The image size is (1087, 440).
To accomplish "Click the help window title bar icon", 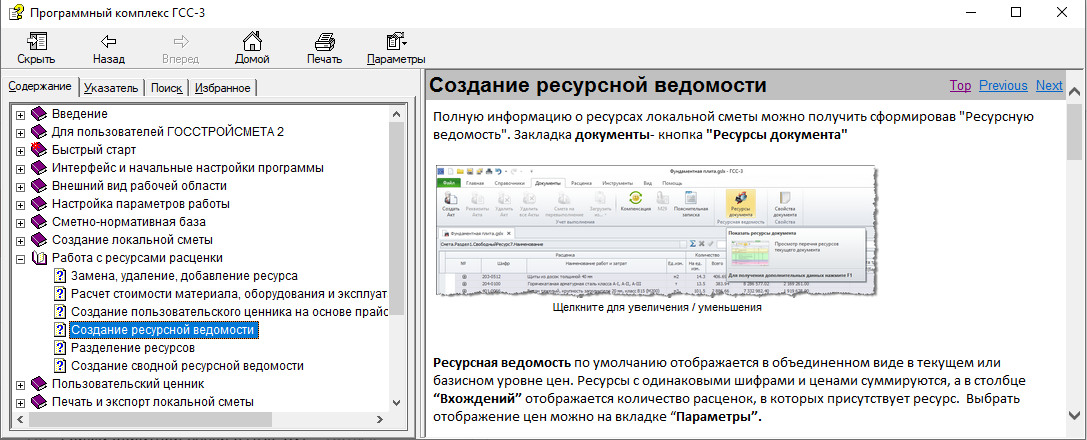I will coord(15,12).
